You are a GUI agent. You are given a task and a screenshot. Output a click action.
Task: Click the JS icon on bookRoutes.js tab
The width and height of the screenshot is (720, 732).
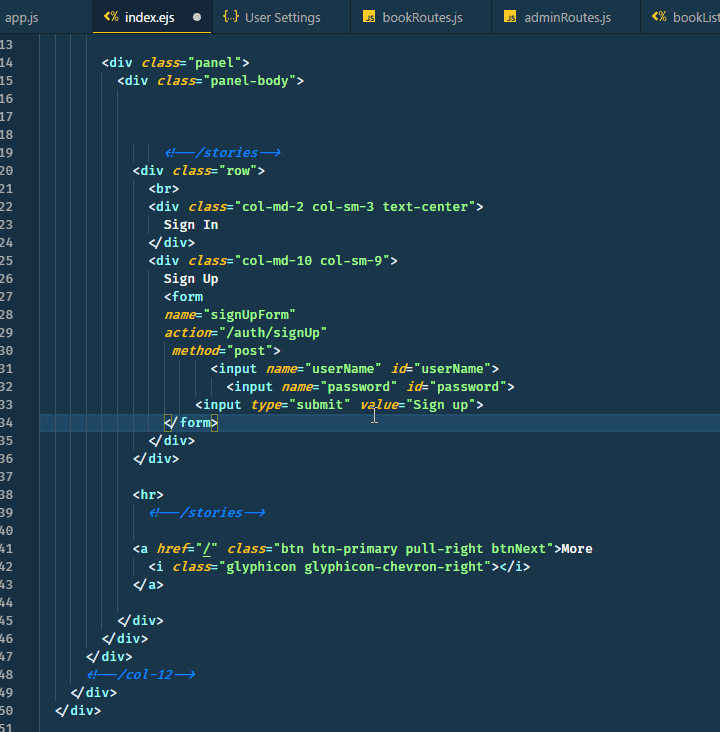[x=369, y=17]
